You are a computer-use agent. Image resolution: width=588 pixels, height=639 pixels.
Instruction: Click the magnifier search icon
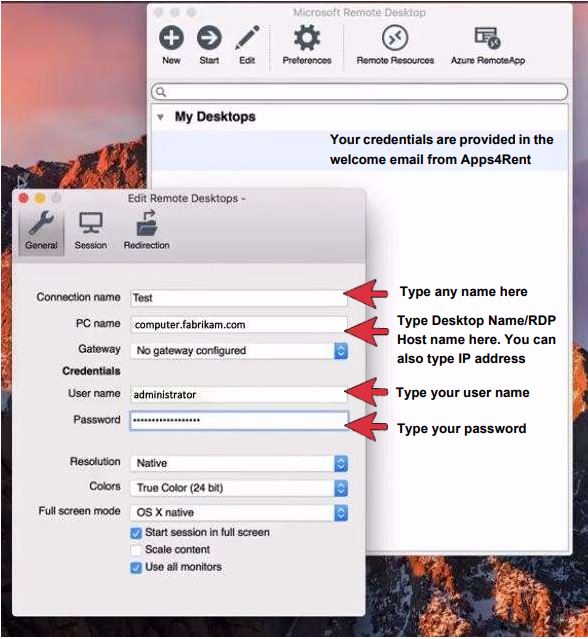pos(161,92)
